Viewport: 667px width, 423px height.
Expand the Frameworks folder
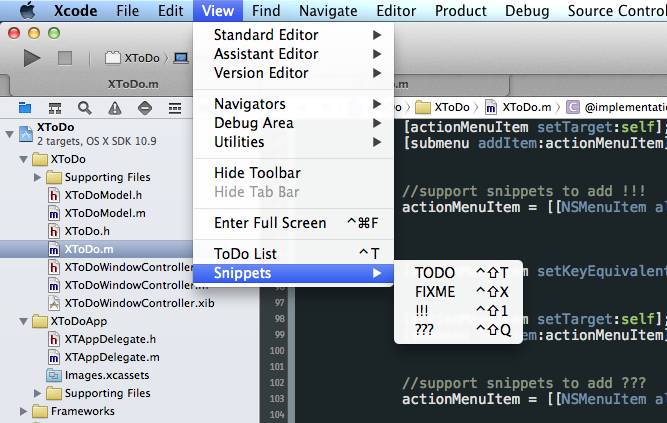point(23,411)
